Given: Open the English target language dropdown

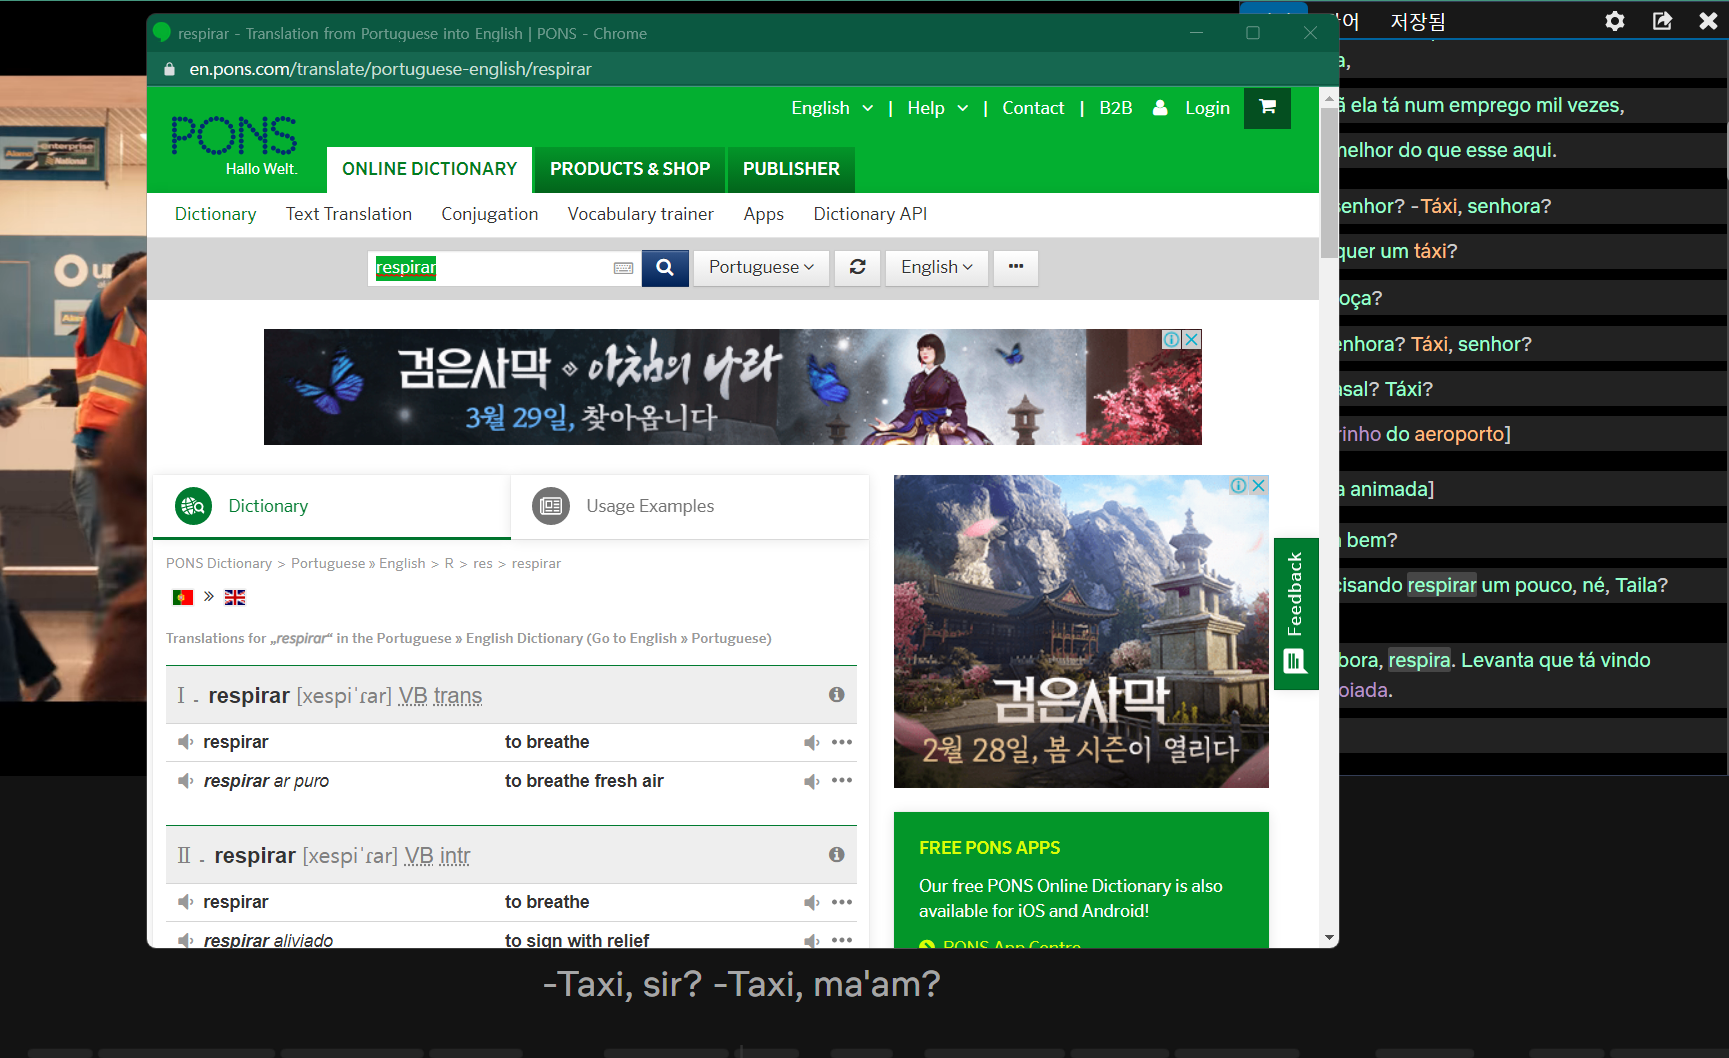Looking at the screenshot, I should pos(936,267).
